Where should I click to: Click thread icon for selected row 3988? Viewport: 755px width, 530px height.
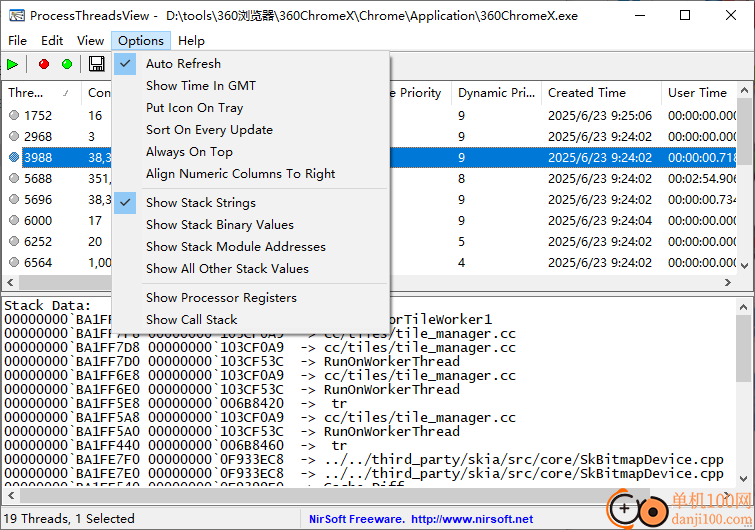14,157
